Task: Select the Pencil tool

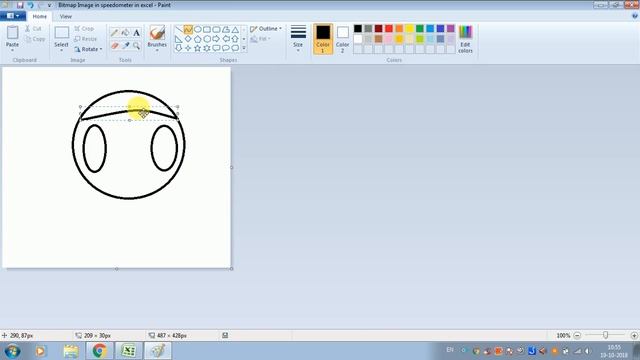Action: (x=115, y=33)
